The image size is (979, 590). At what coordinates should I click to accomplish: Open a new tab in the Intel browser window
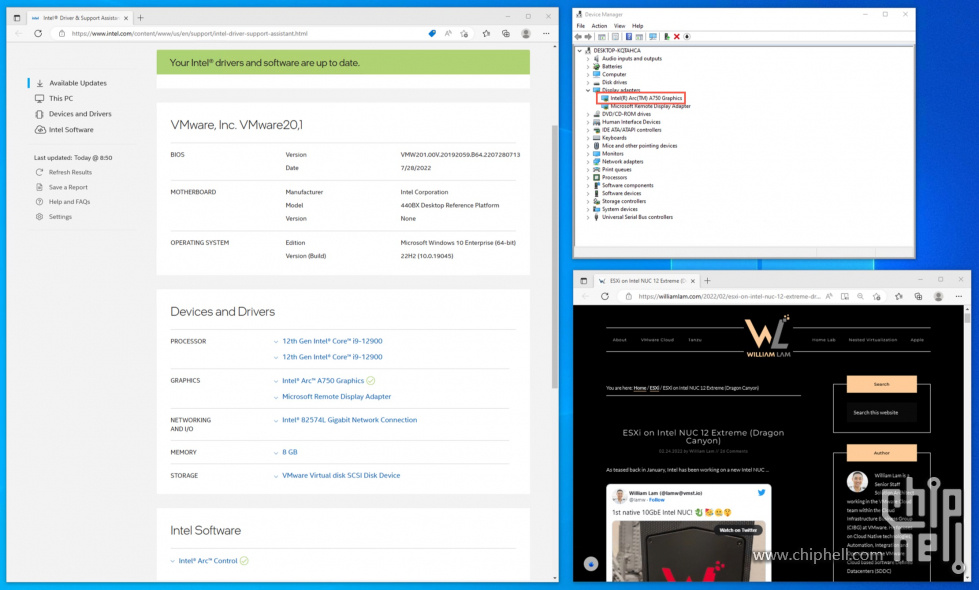click(x=140, y=18)
